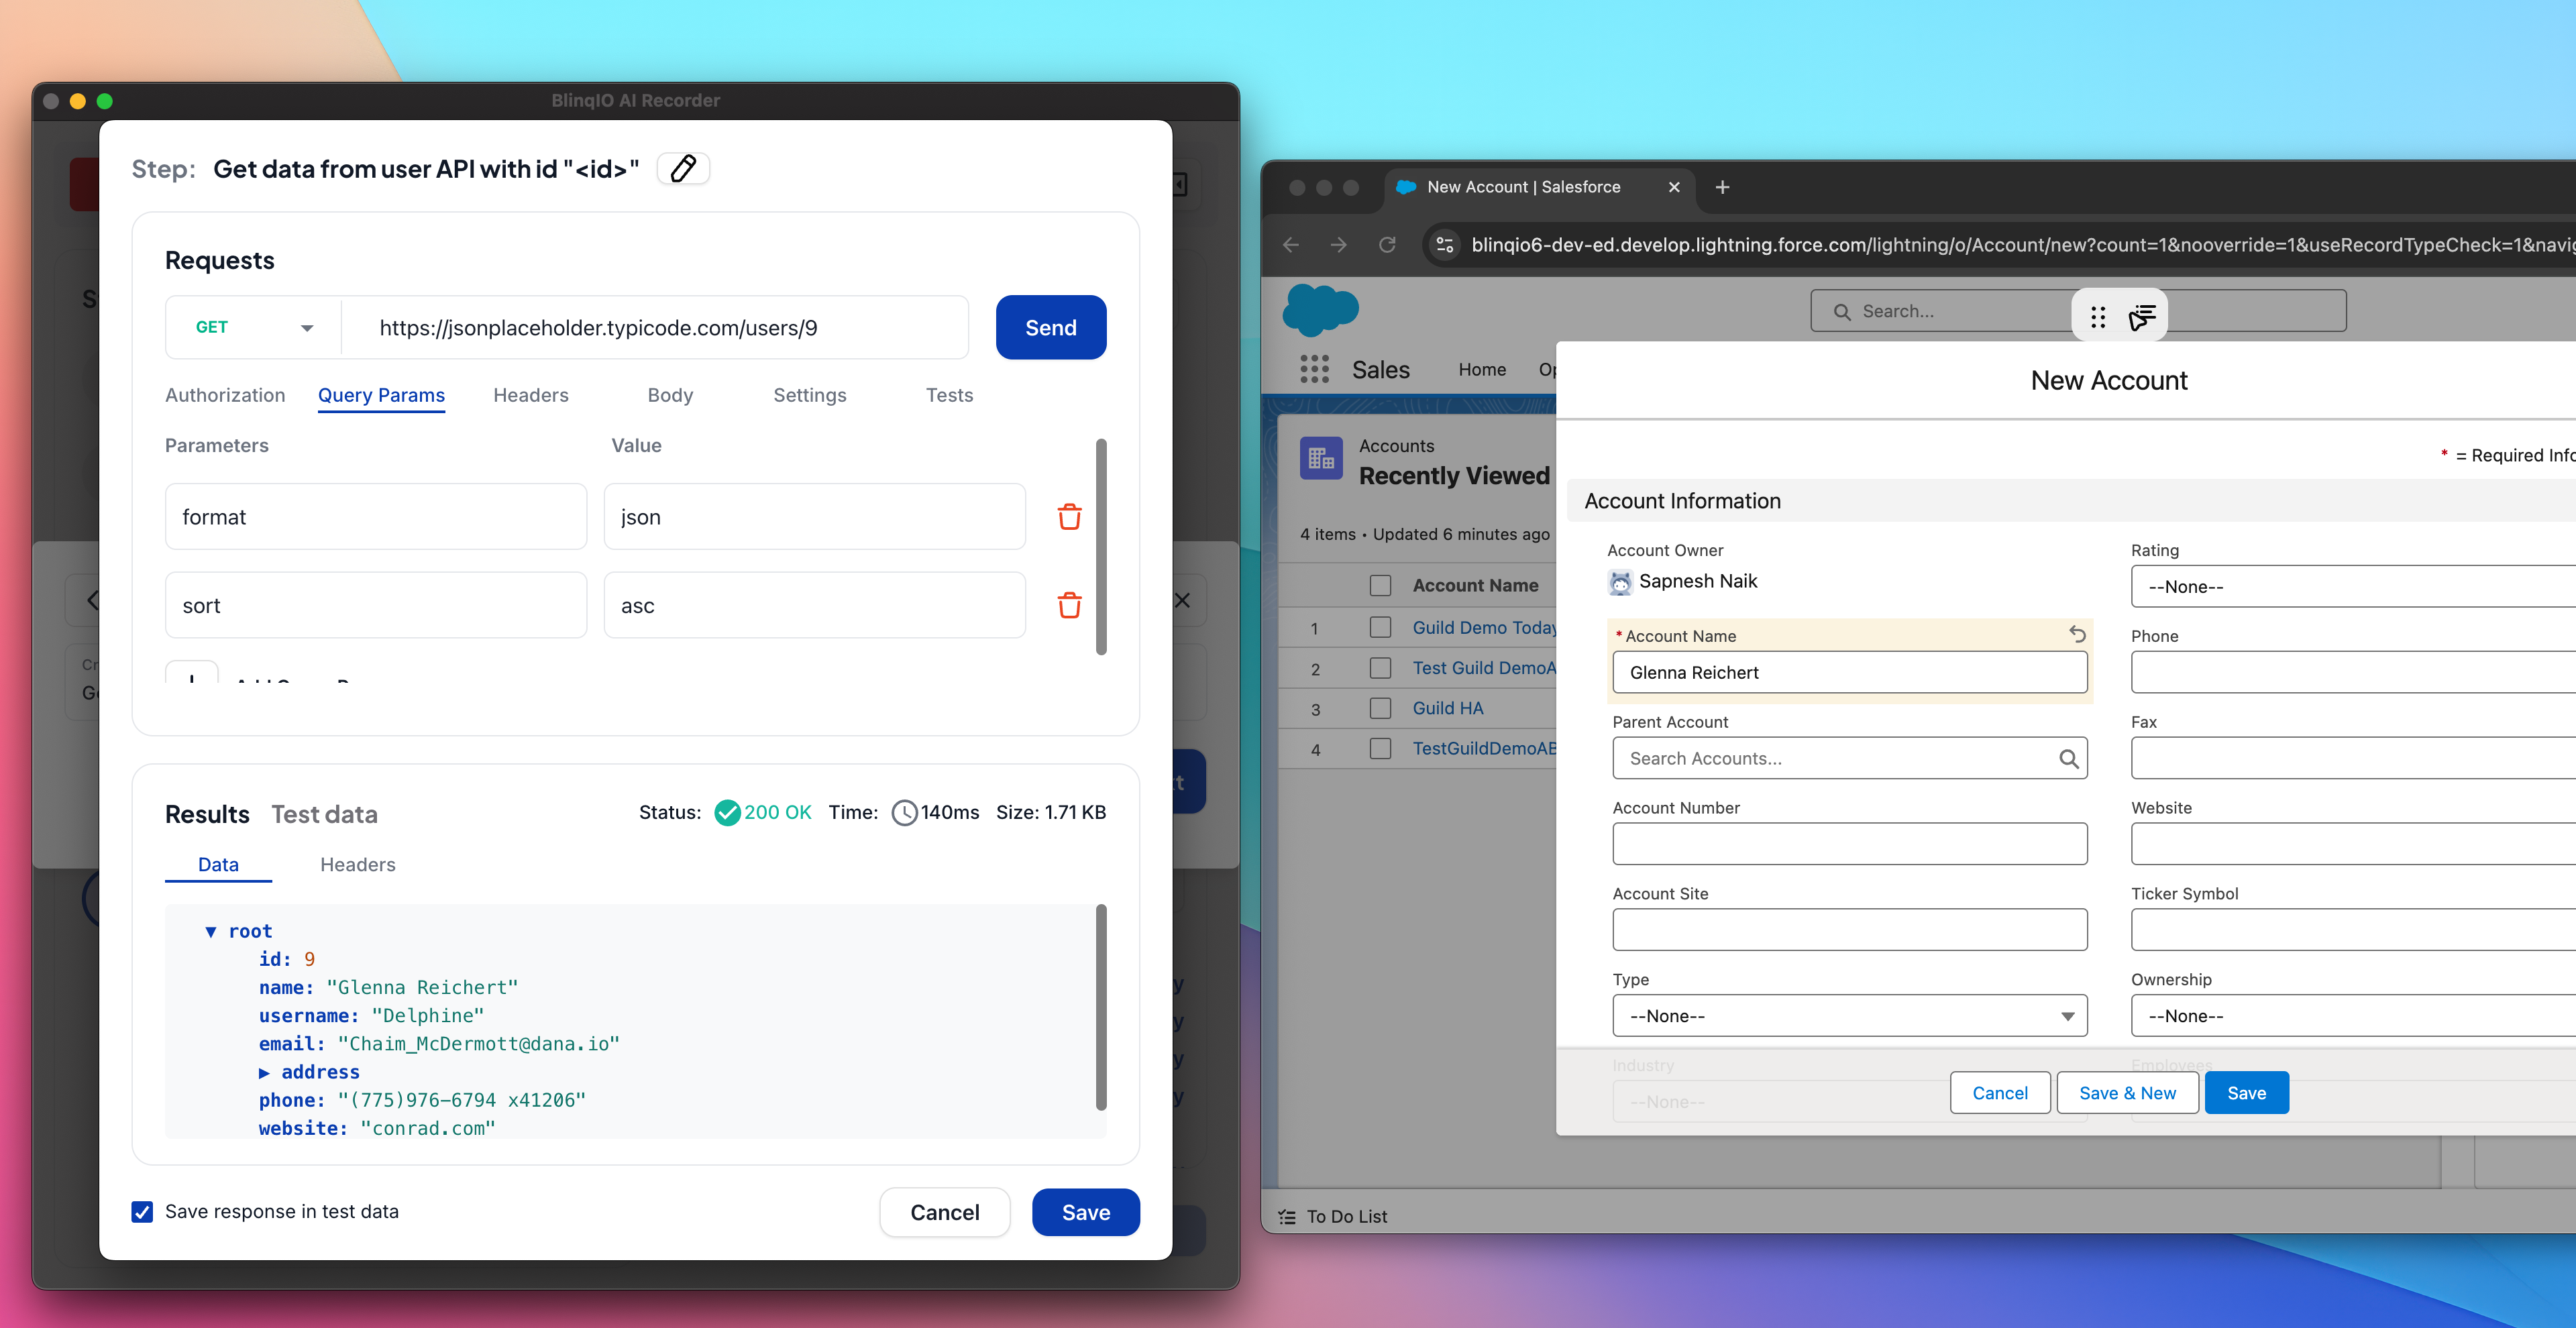Click the site info icon in address bar
Viewport: 2576px width, 1328px height.
pyautogui.click(x=1444, y=245)
